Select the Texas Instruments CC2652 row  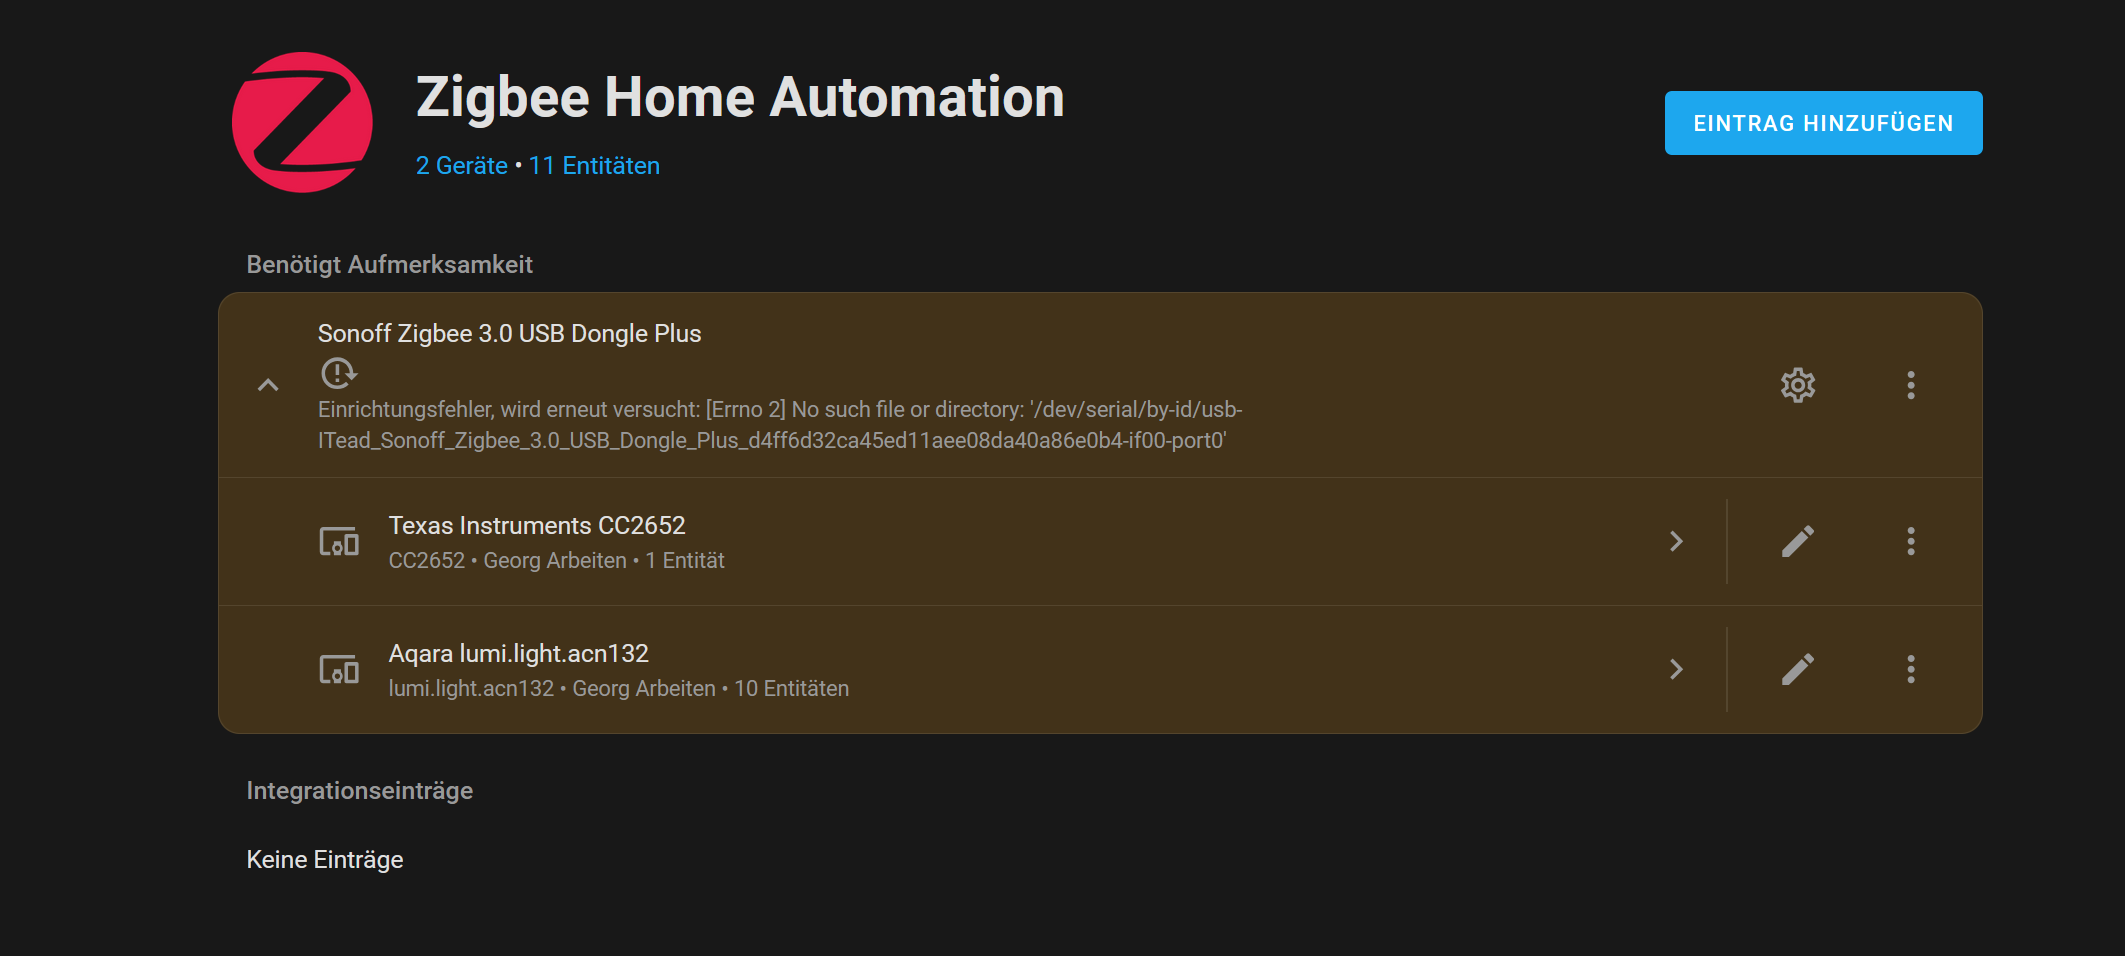pos(973,541)
